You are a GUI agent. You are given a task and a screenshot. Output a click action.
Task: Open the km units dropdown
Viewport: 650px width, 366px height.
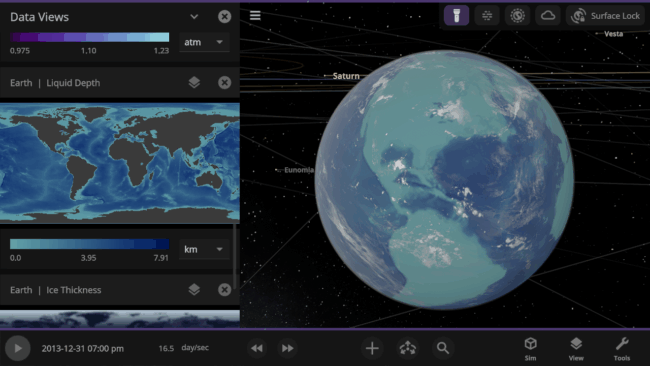pos(204,249)
